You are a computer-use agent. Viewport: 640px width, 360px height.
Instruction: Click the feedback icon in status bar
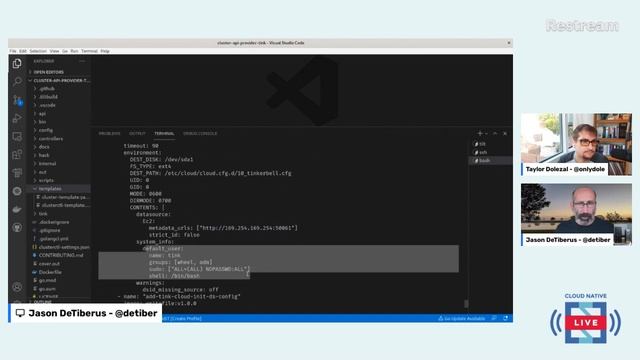(x=494, y=318)
